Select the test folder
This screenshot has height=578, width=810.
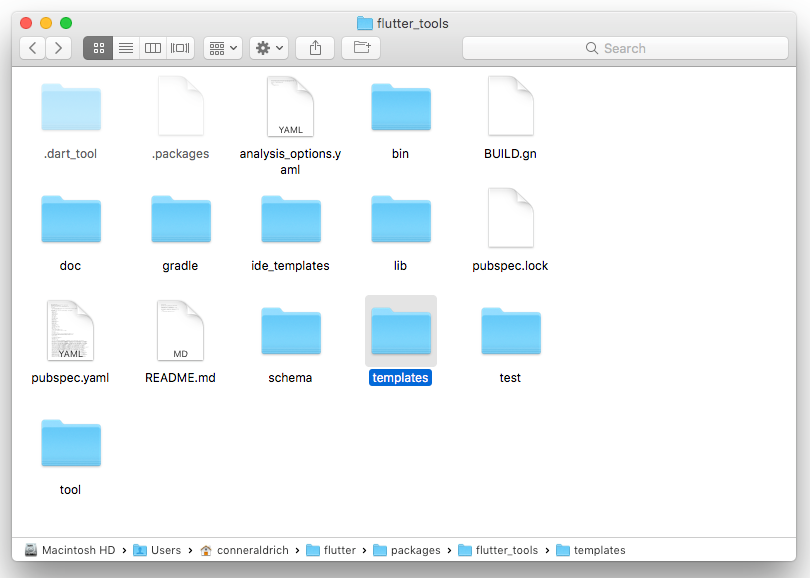click(511, 332)
